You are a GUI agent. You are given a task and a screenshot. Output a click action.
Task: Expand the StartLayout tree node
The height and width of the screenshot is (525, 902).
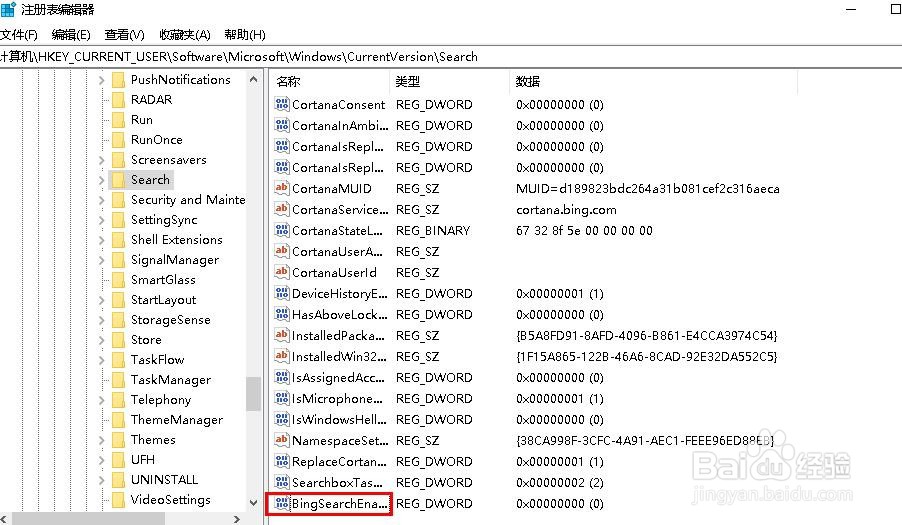coord(101,300)
